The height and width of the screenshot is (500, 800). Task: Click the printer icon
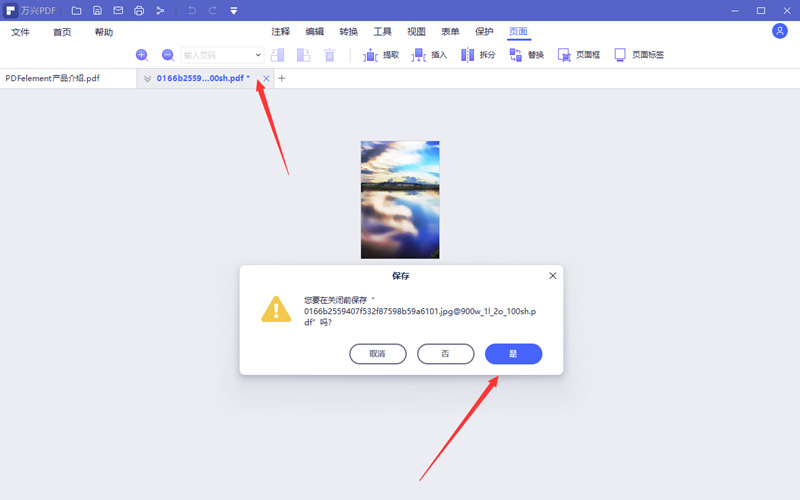pyautogui.click(x=139, y=11)
